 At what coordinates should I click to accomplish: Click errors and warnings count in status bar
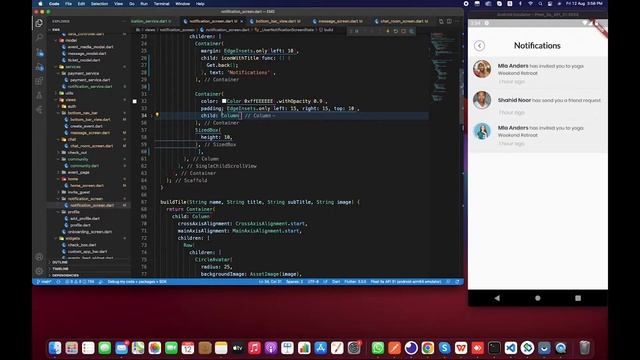coord(80,282)
